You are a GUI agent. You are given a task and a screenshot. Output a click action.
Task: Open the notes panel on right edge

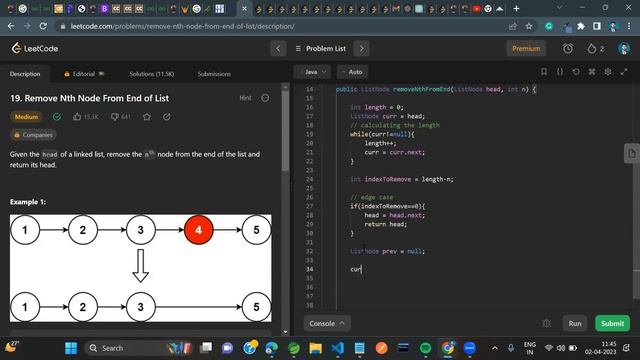pos(631,153)
